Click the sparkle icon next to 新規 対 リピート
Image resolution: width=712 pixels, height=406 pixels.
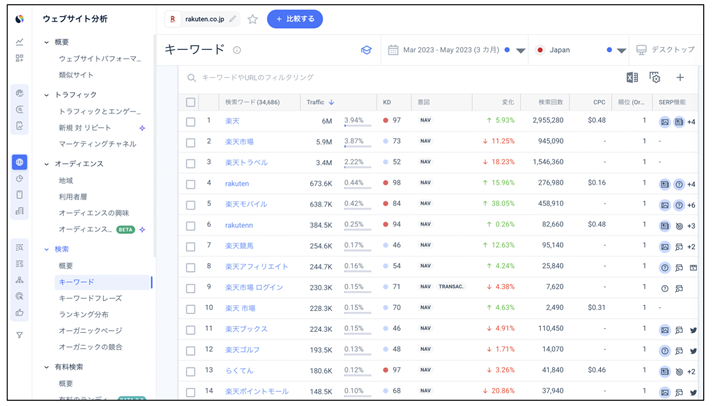142,129
